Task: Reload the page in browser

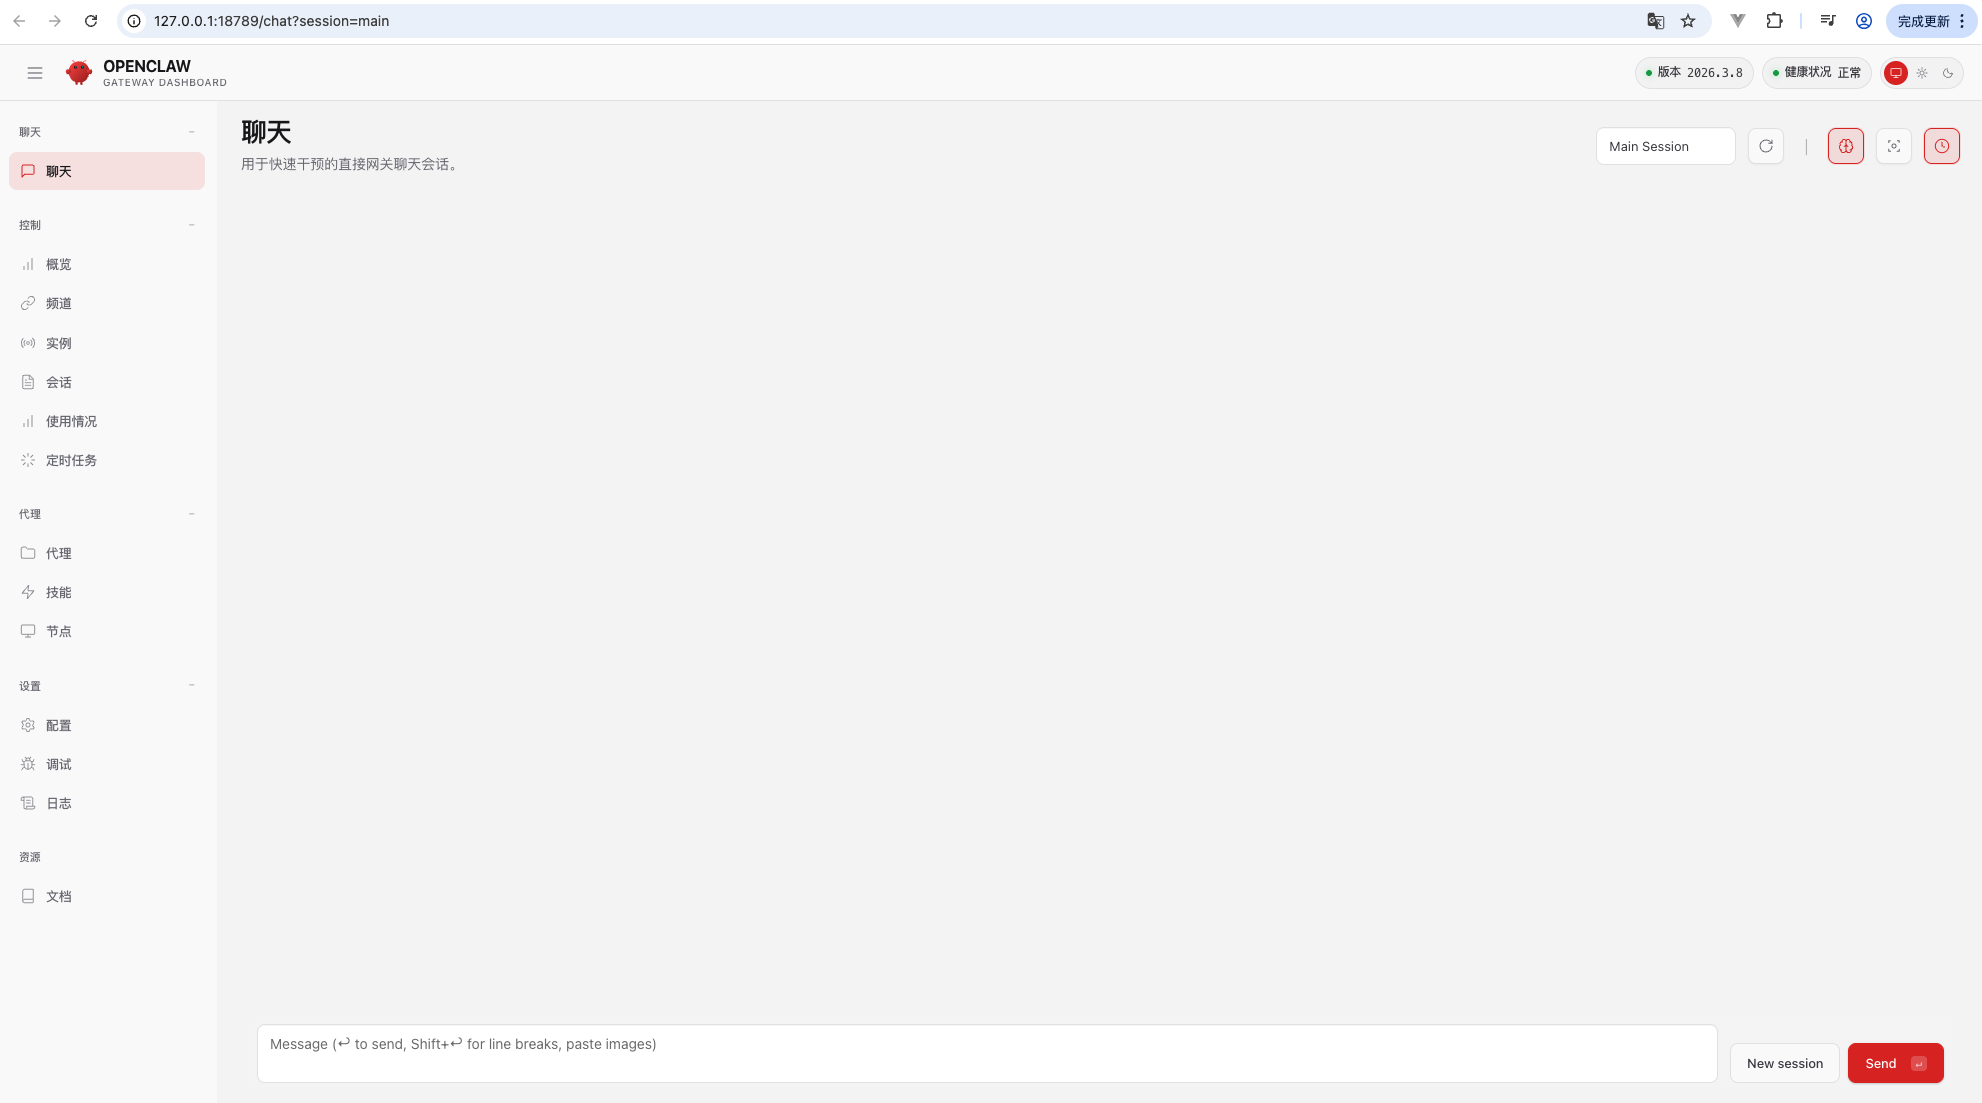Action: 91,21
